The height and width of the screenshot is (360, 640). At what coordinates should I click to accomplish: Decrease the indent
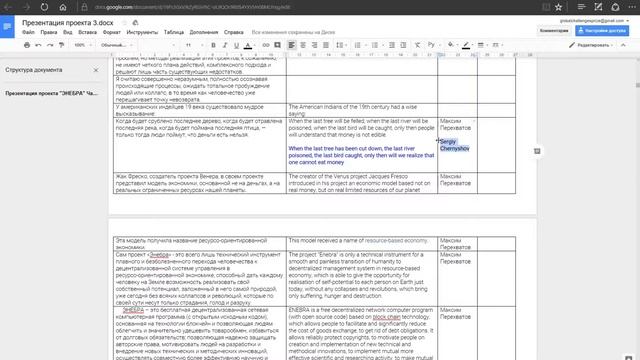point(392,45)
